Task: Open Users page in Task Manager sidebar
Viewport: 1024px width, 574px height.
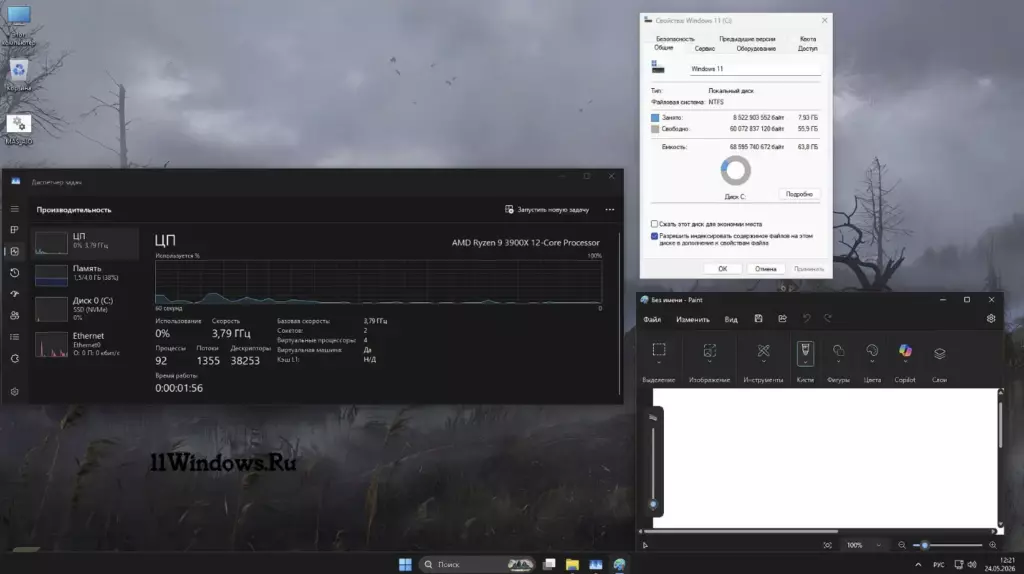Action: click(x=14, y=315)
